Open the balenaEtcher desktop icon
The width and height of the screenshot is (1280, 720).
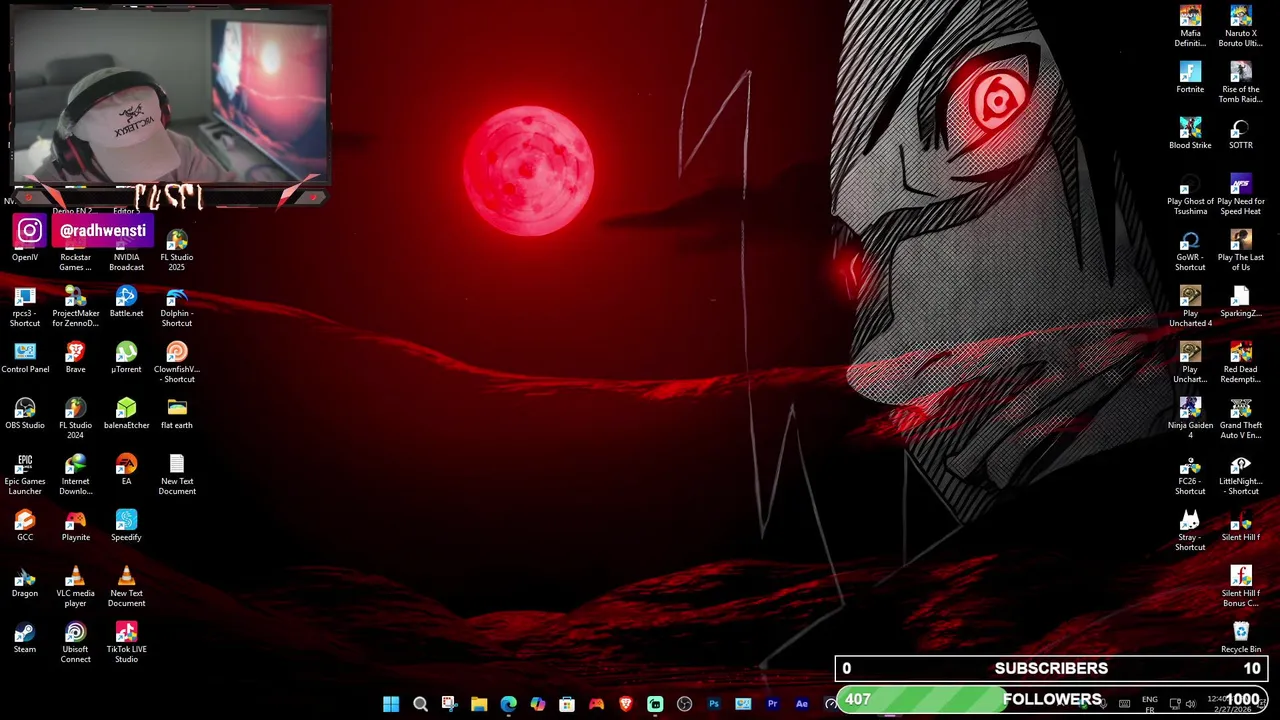126,413
